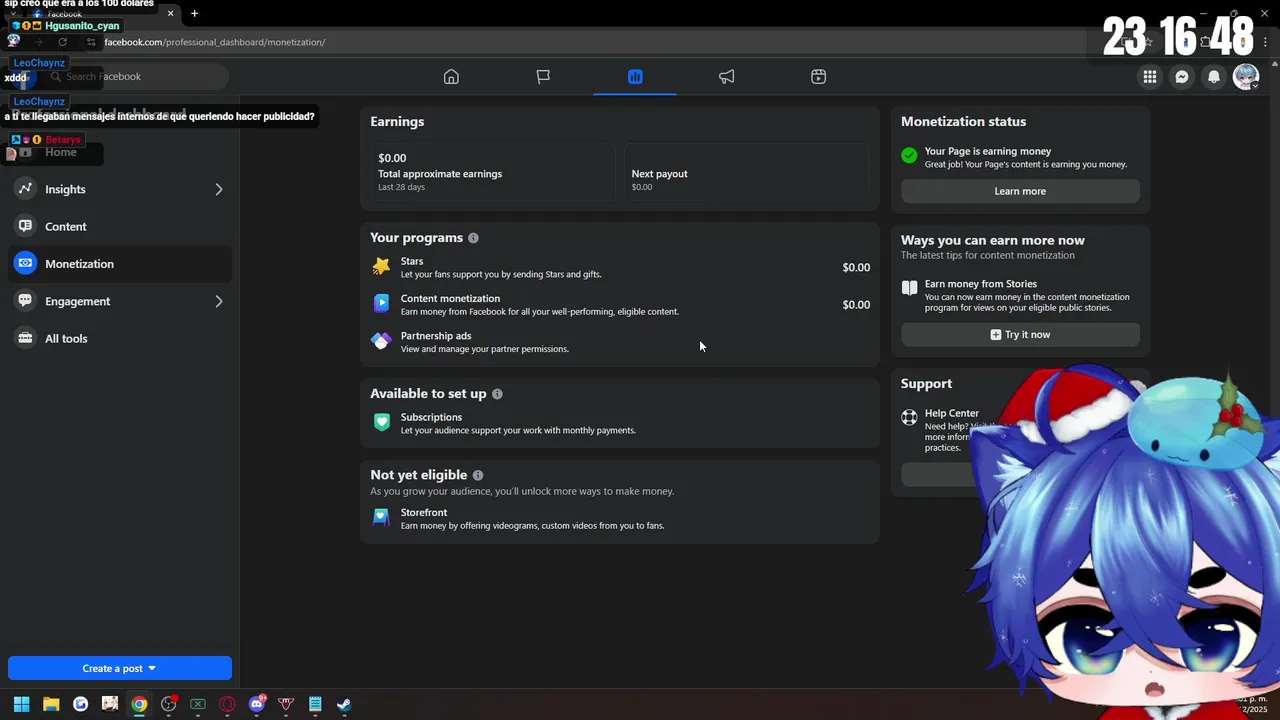Click the Total approximate earnings card
Screen dimensions: 1280x720
(493, 172)
